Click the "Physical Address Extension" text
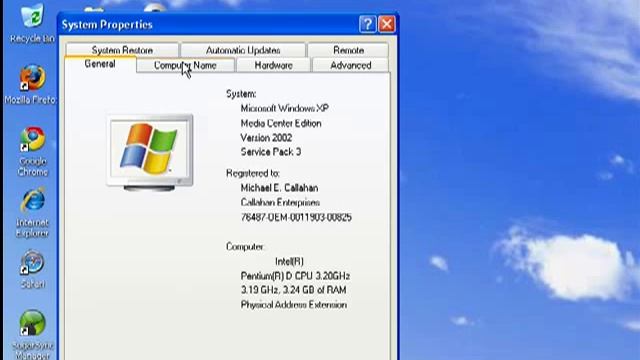 (x=294, y=305)
